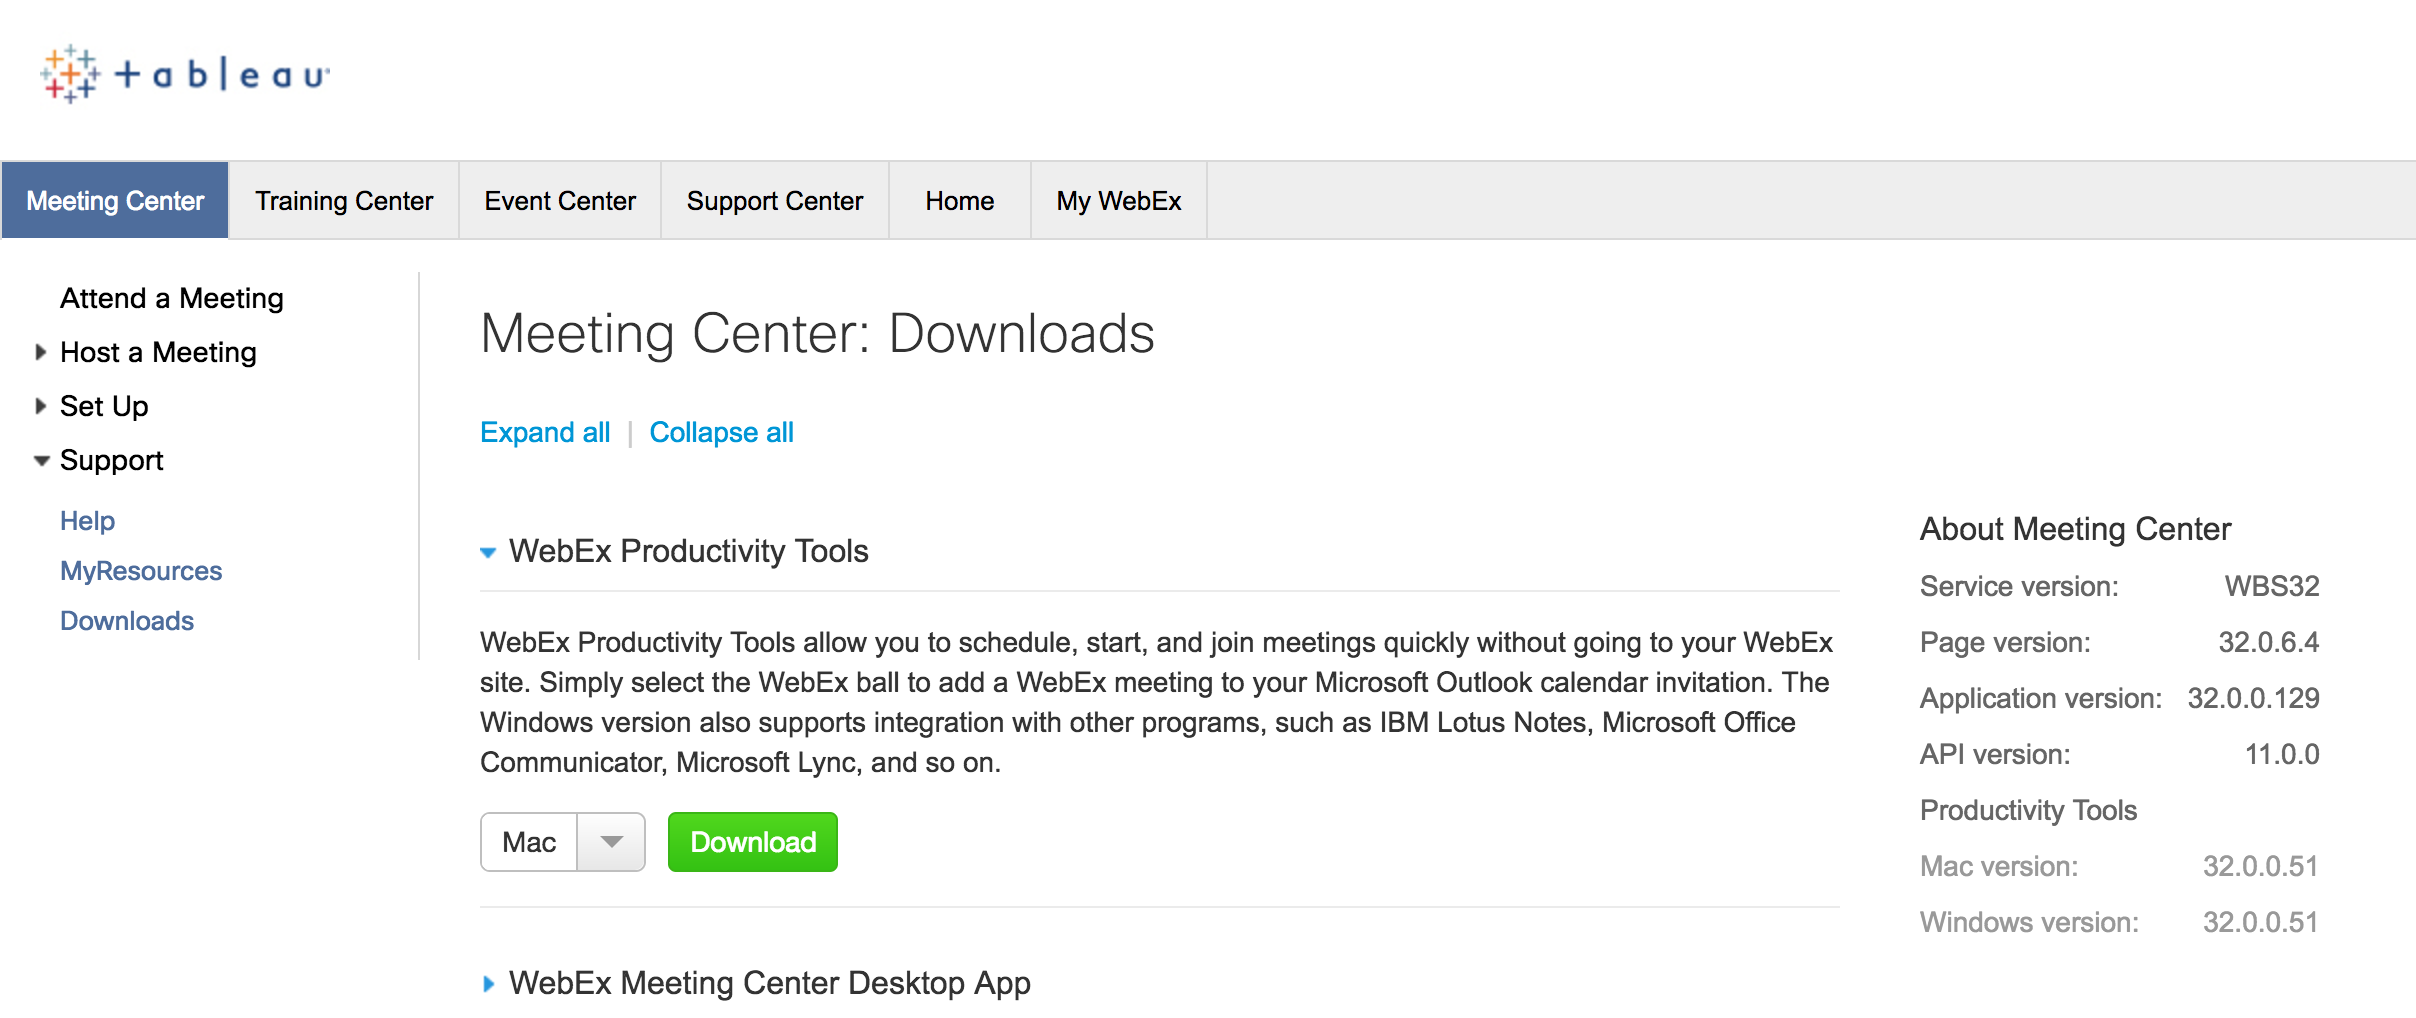This screenshot has width=2416, height=1018.
Task: Click the Application version label
Action: pos(2041,698)
